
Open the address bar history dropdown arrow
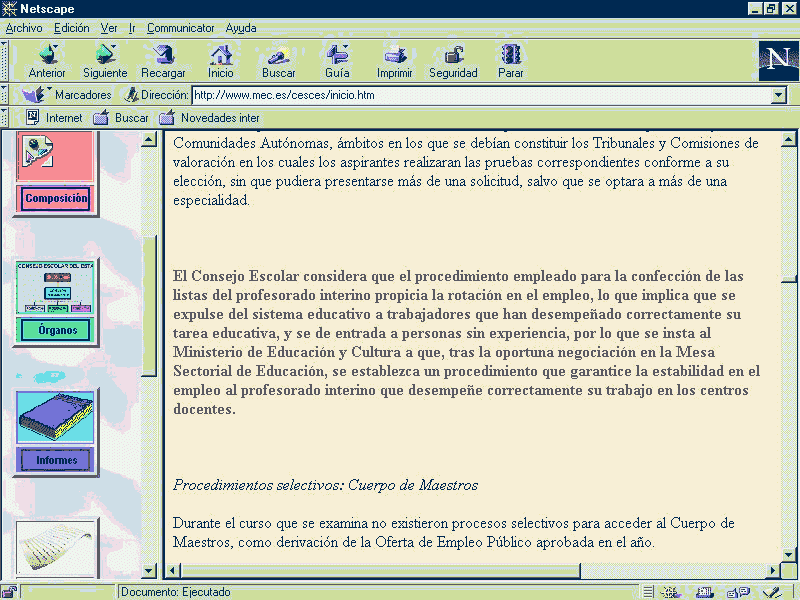[x=779, y=96]
